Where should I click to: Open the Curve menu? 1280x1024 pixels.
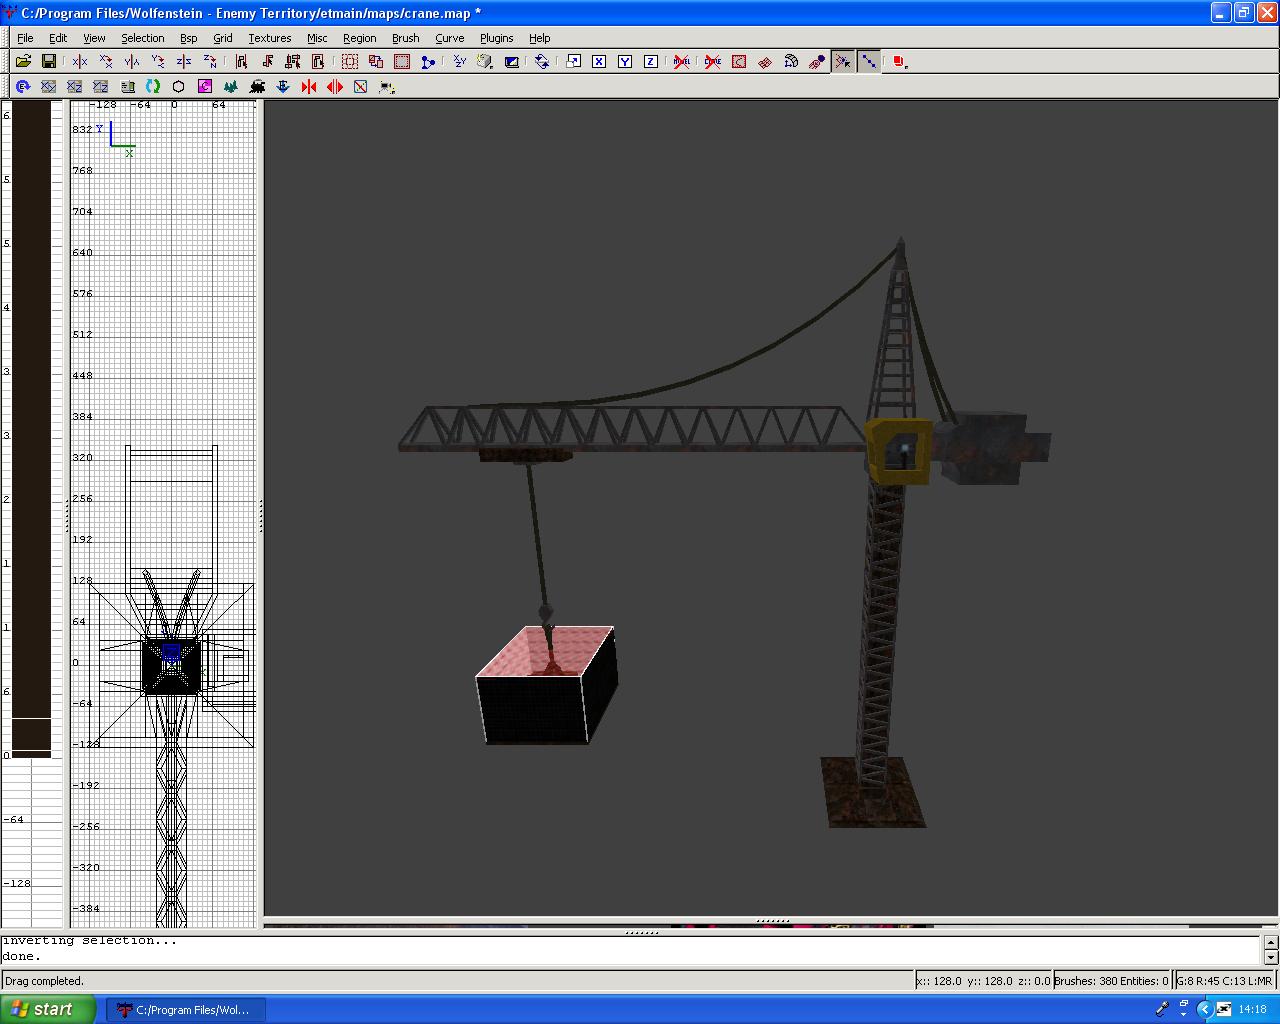click(x=449, y=38)
